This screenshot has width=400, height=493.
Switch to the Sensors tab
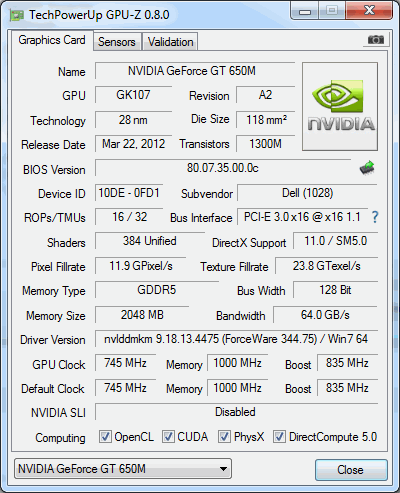click(x=117, y=42)
